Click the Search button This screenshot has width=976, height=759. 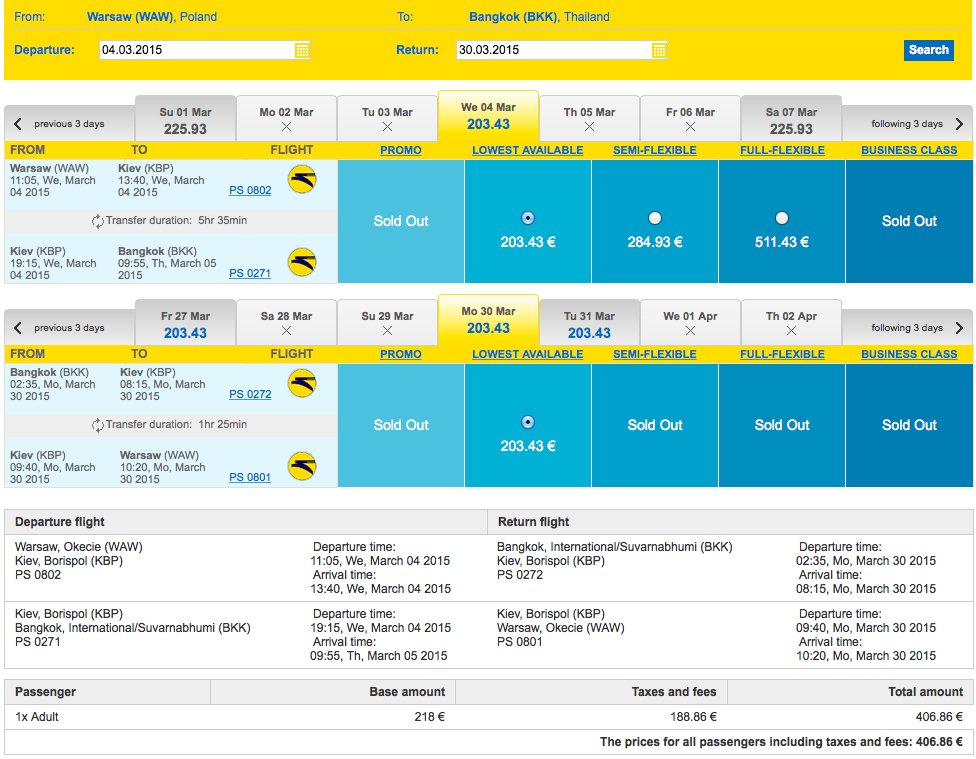[x=929, y=50]
